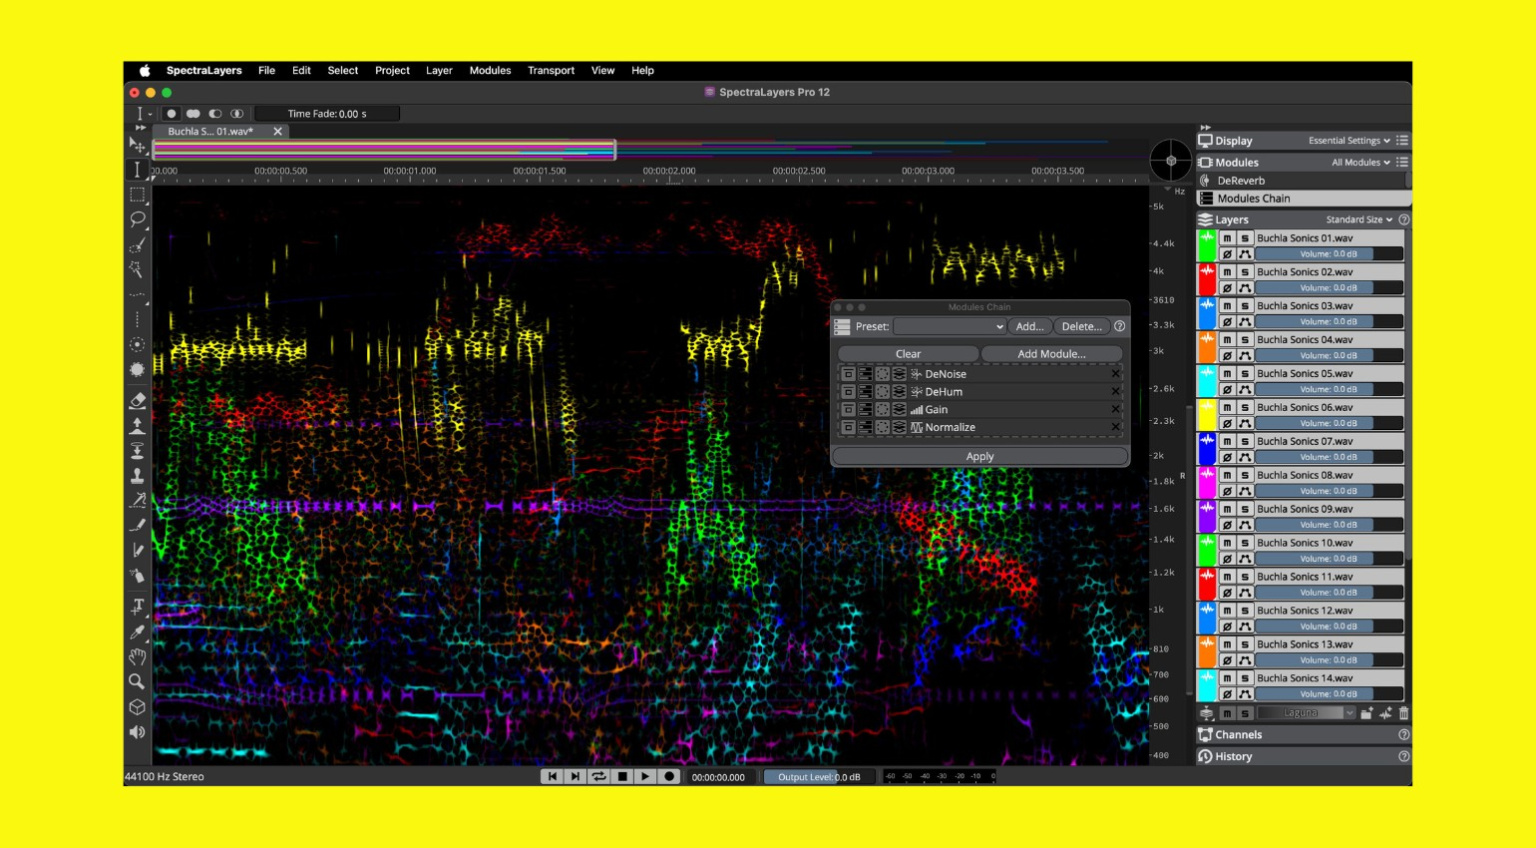Open the Transport menu

point(551,70)
